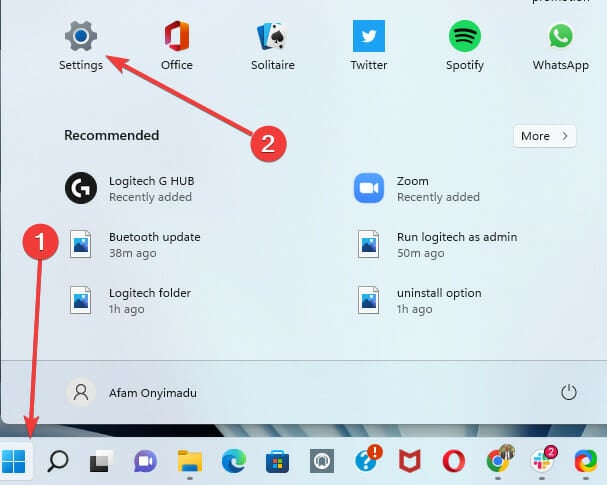
Task: Open the uninstall option image file
Action: [418, 301]
